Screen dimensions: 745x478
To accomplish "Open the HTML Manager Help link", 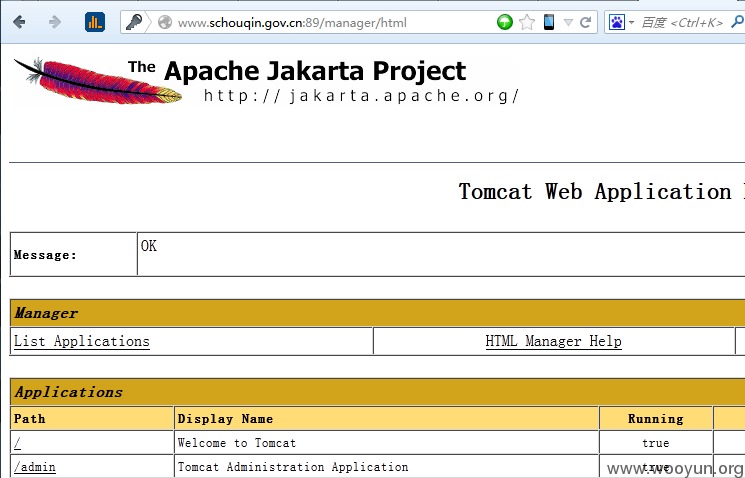I will (x=554, y=341).
